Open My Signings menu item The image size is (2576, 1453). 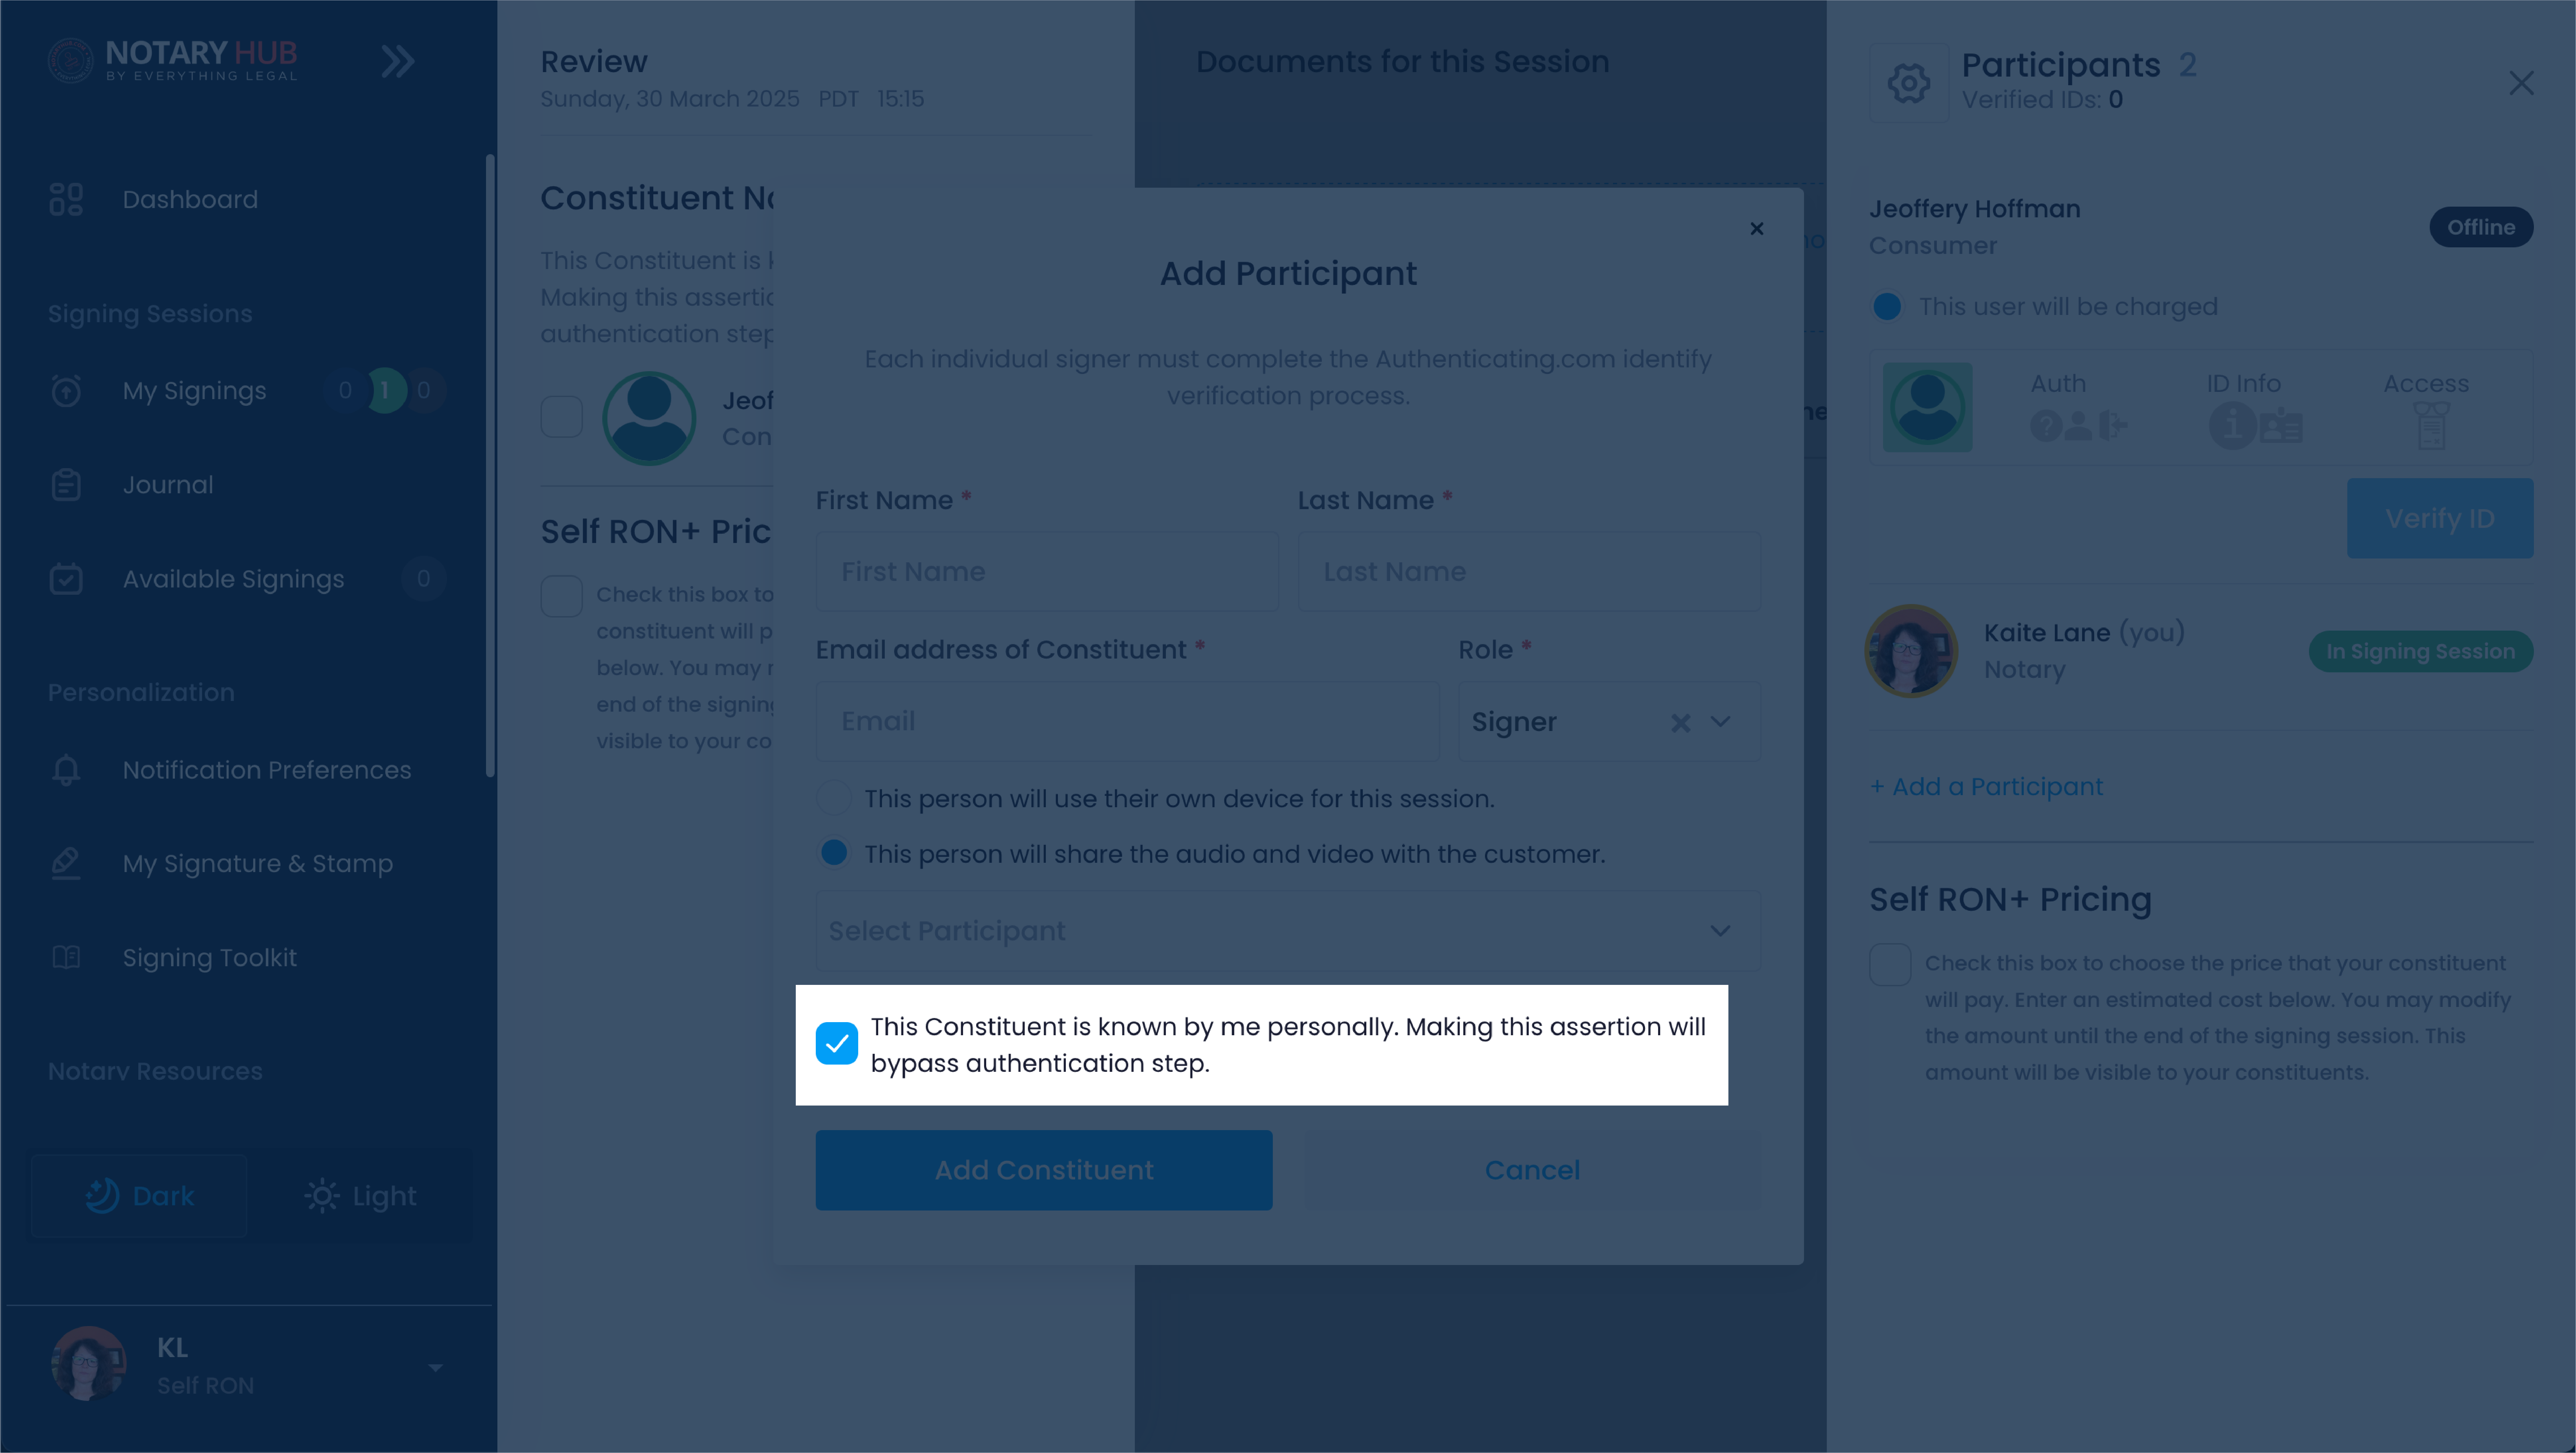(194, 390)
